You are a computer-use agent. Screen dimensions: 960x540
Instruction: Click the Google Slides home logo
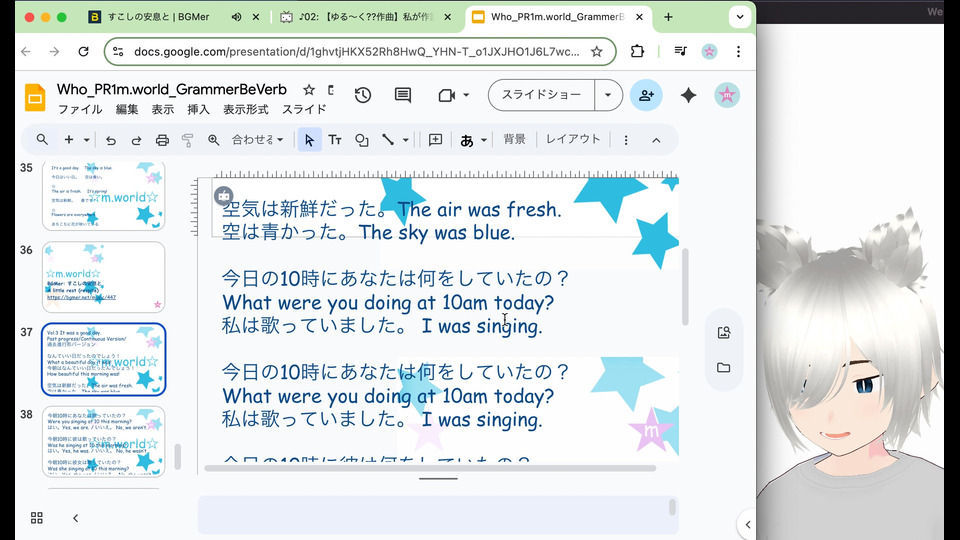point(36,97)
